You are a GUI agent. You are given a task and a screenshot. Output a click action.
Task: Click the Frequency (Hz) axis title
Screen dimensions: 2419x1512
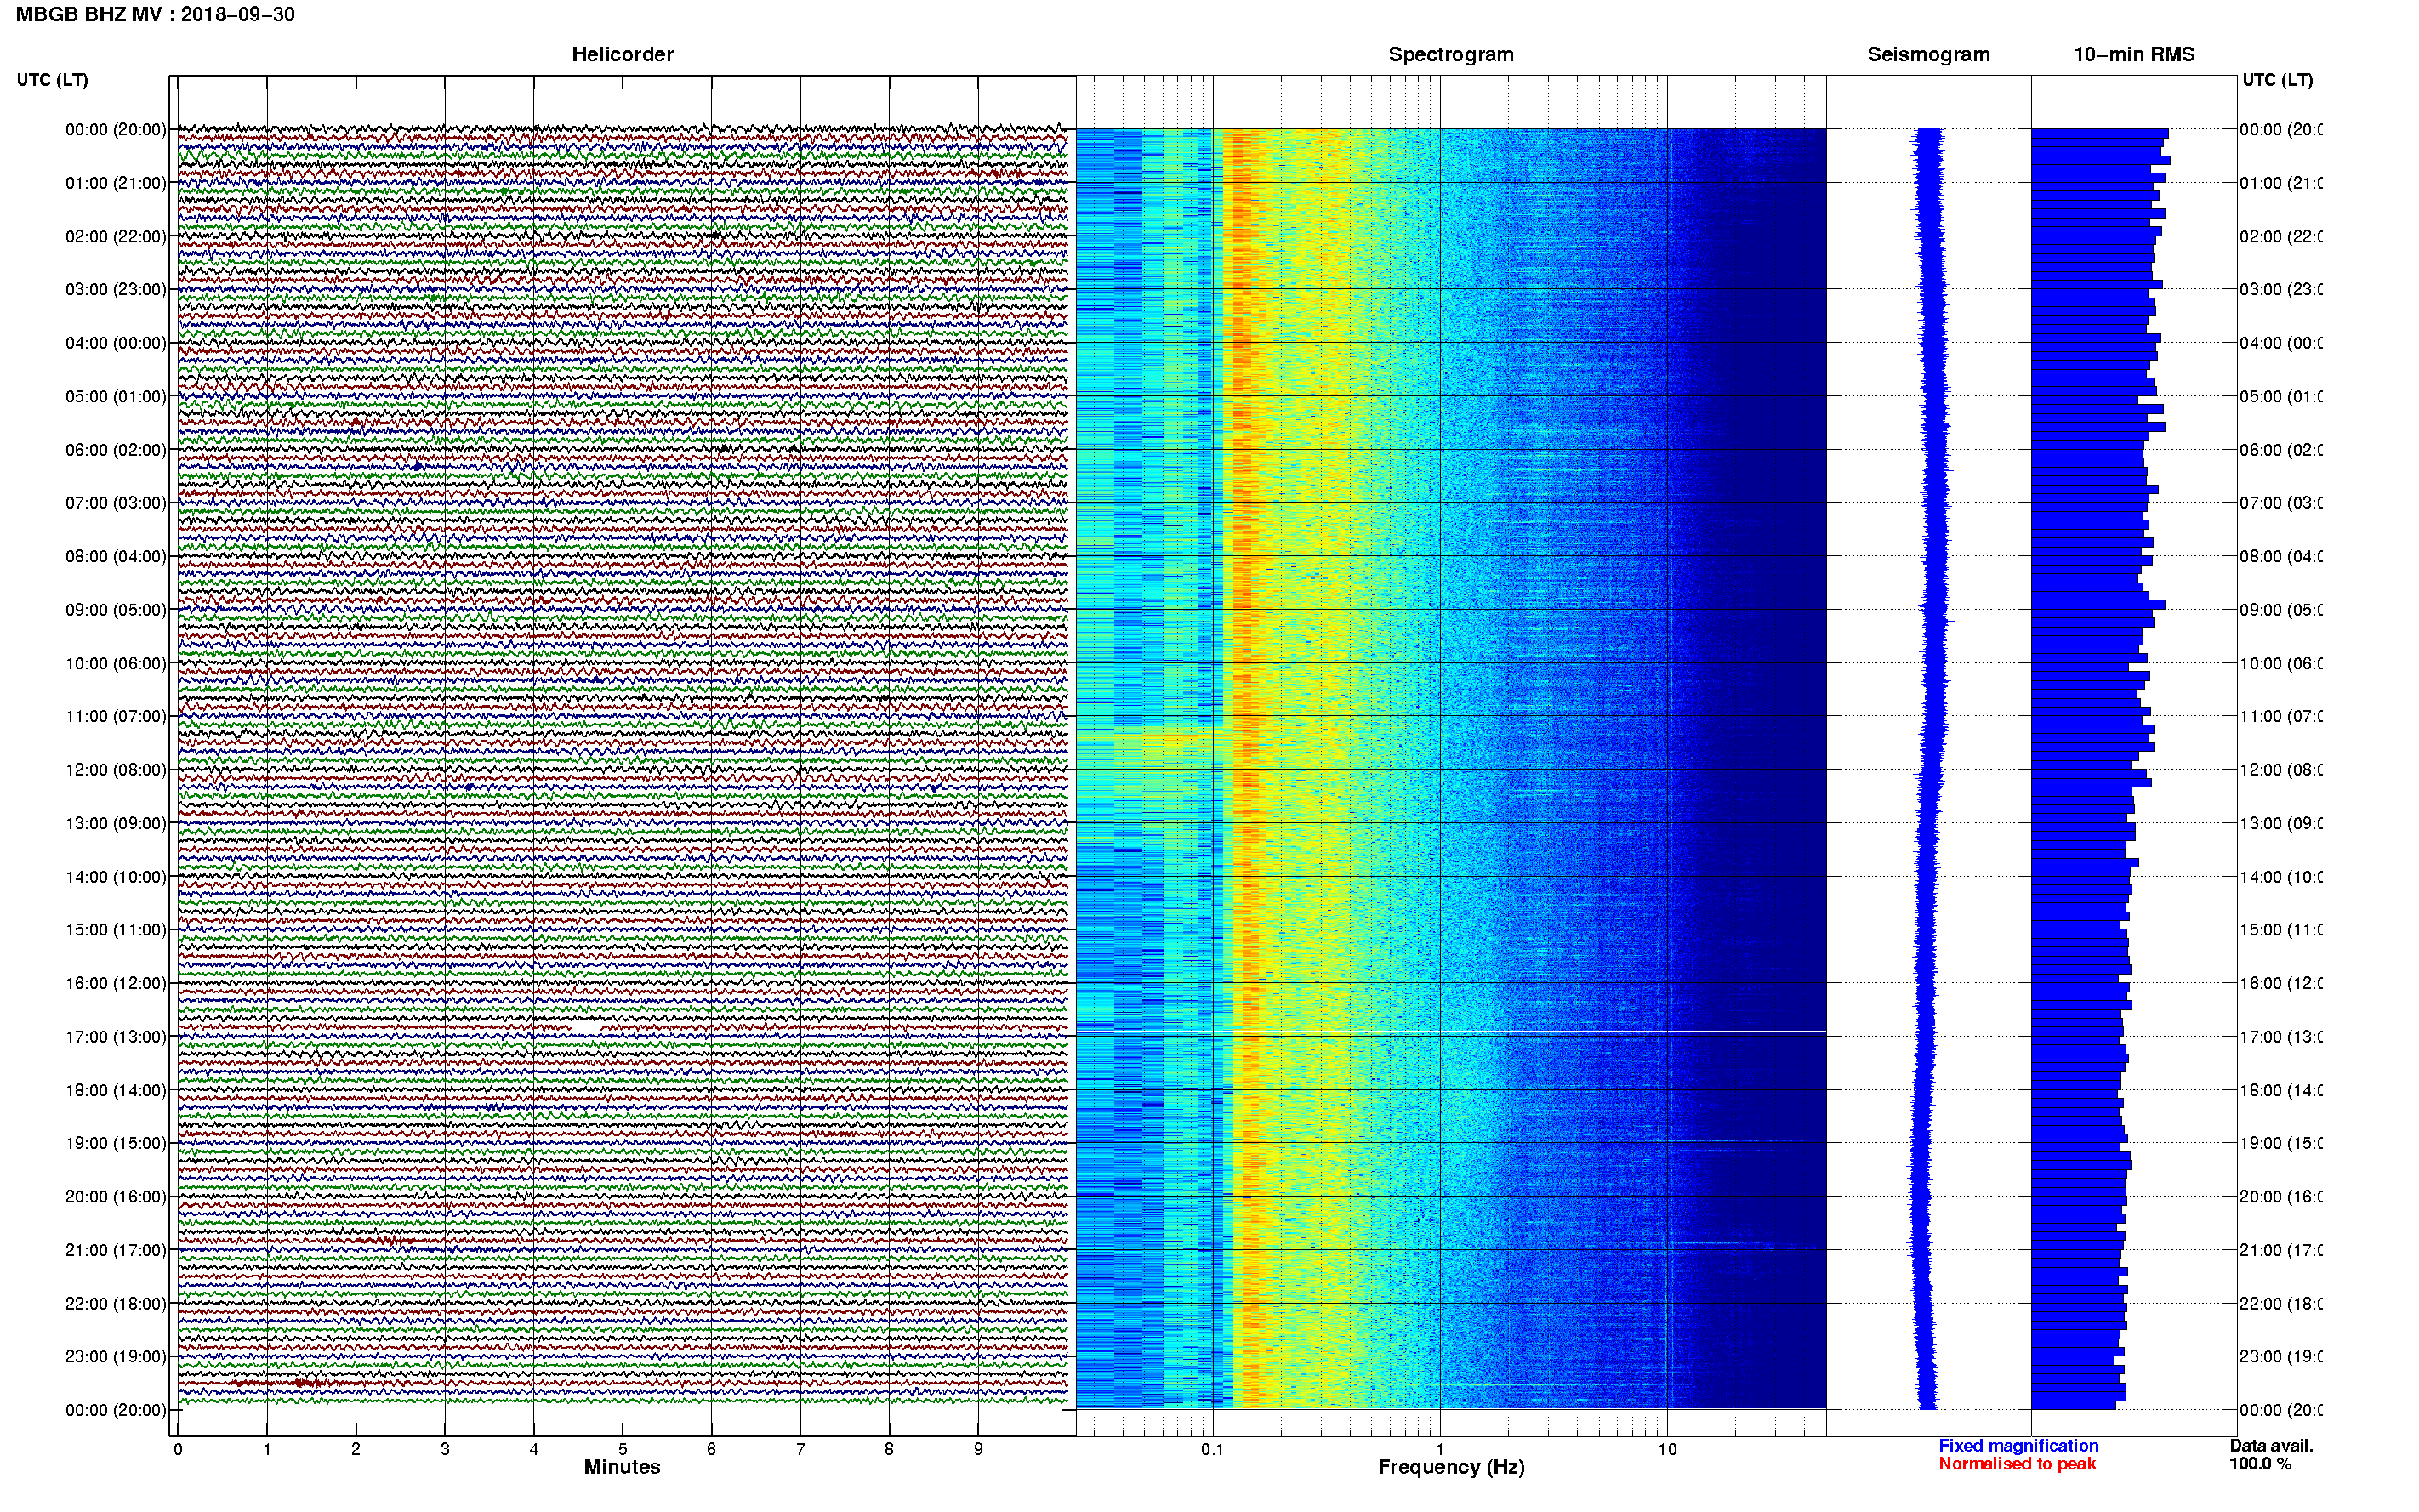tap(1451, 1467)
